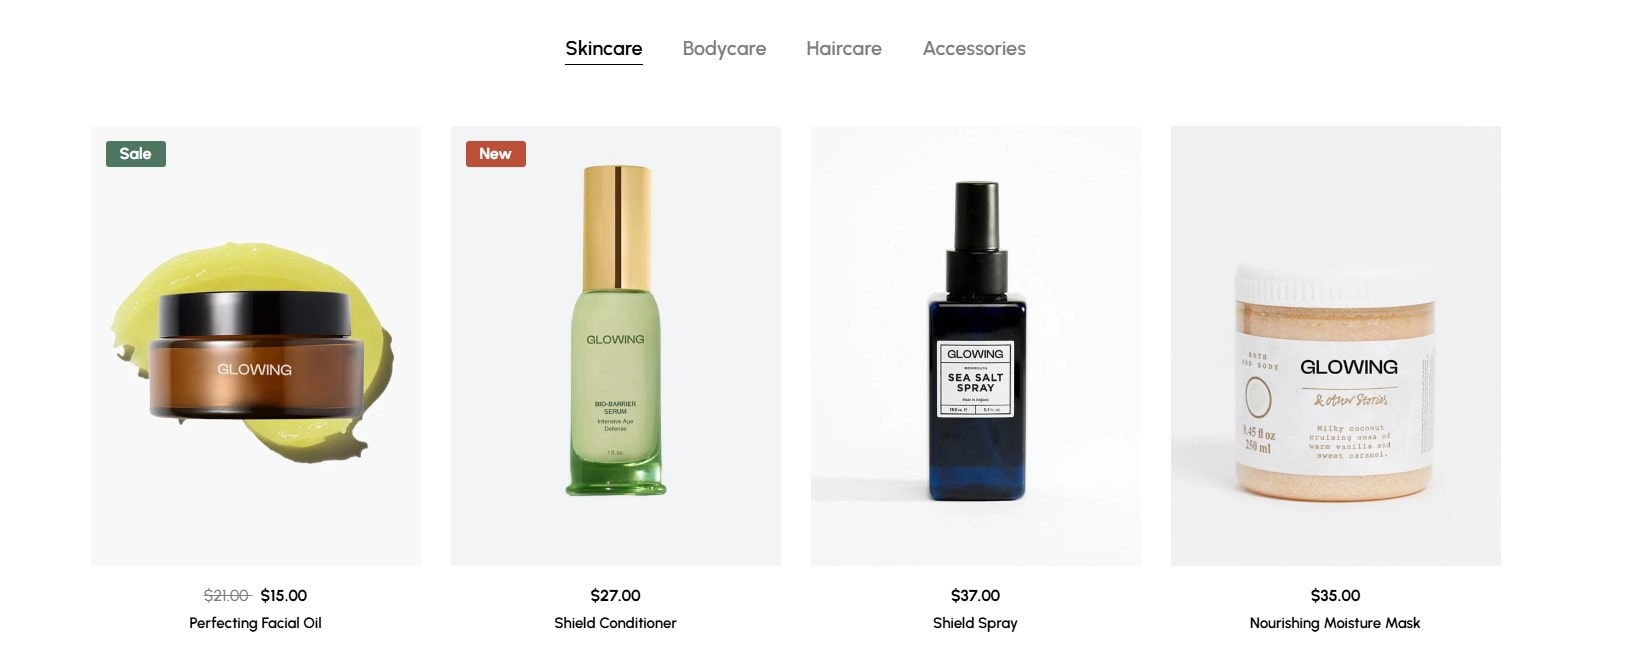The height and width of the screenshot is (671, 1627).
Task: Open the Haircare category tab
Action: pos(844,48)
